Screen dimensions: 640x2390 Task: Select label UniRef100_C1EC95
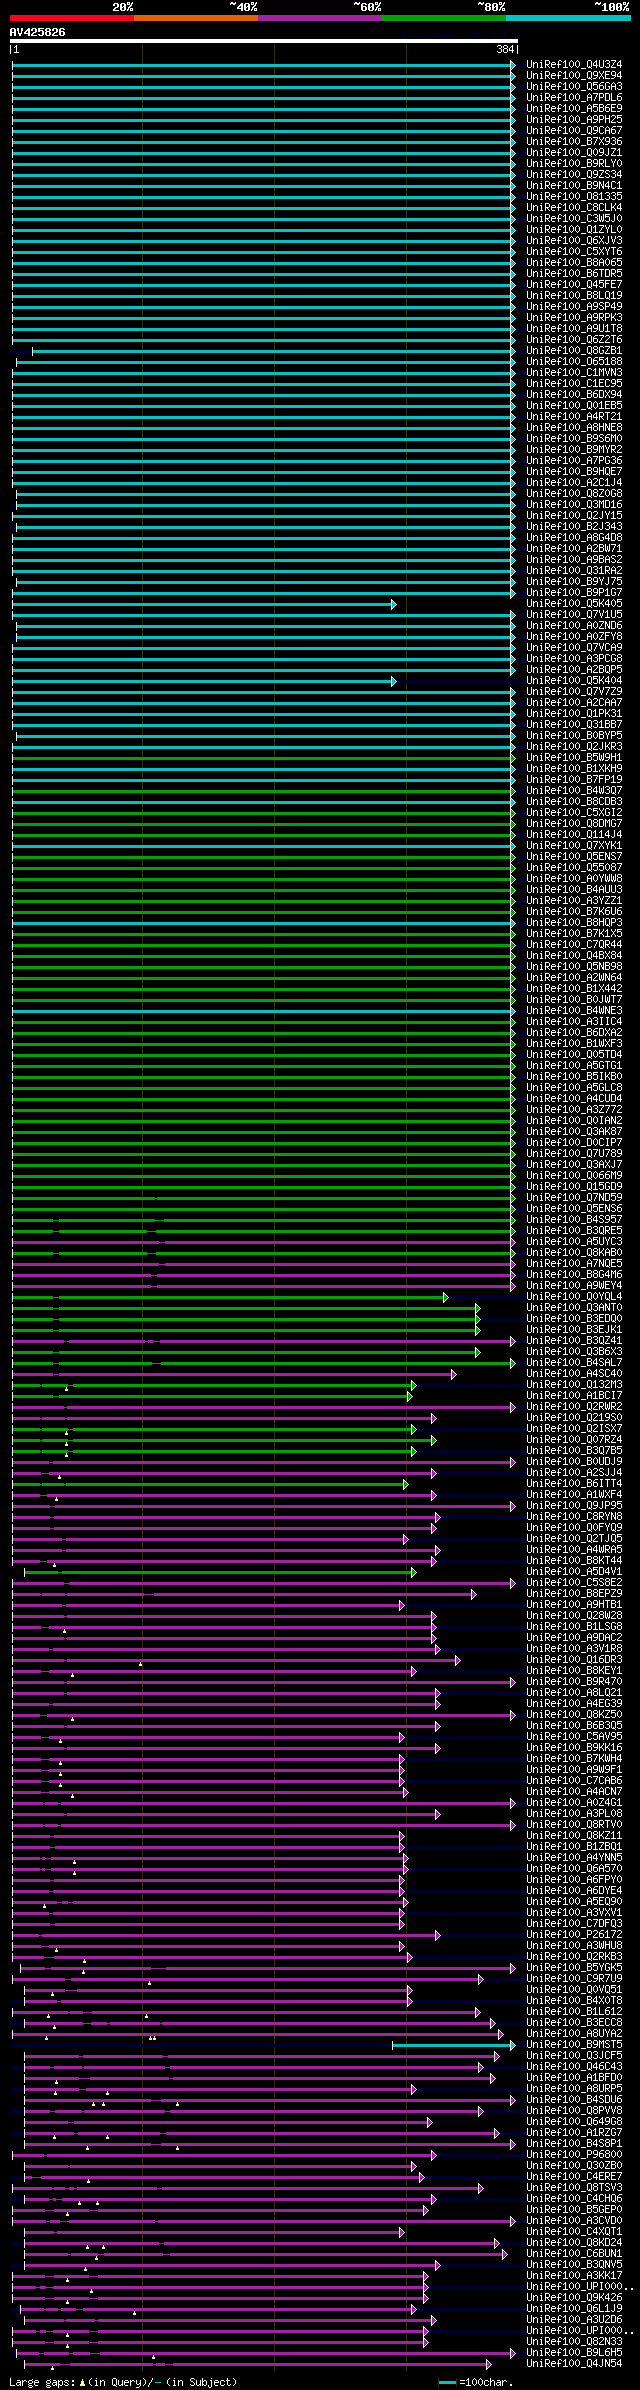click(x=574, y=383)
